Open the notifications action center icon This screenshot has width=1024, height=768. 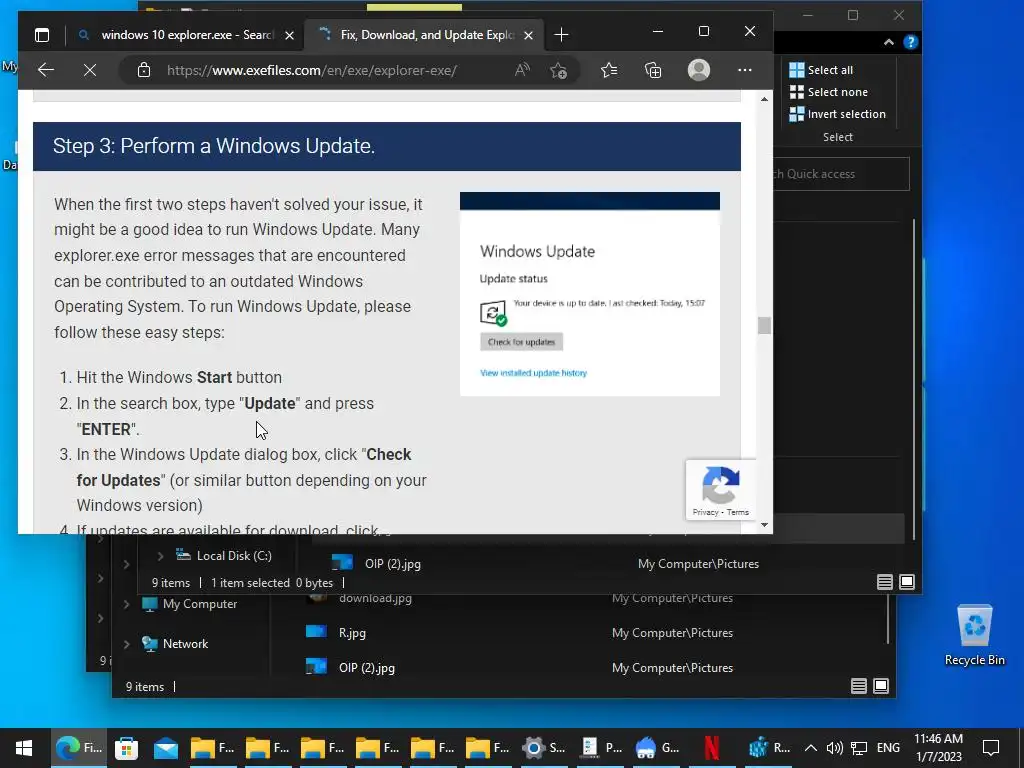991,748
